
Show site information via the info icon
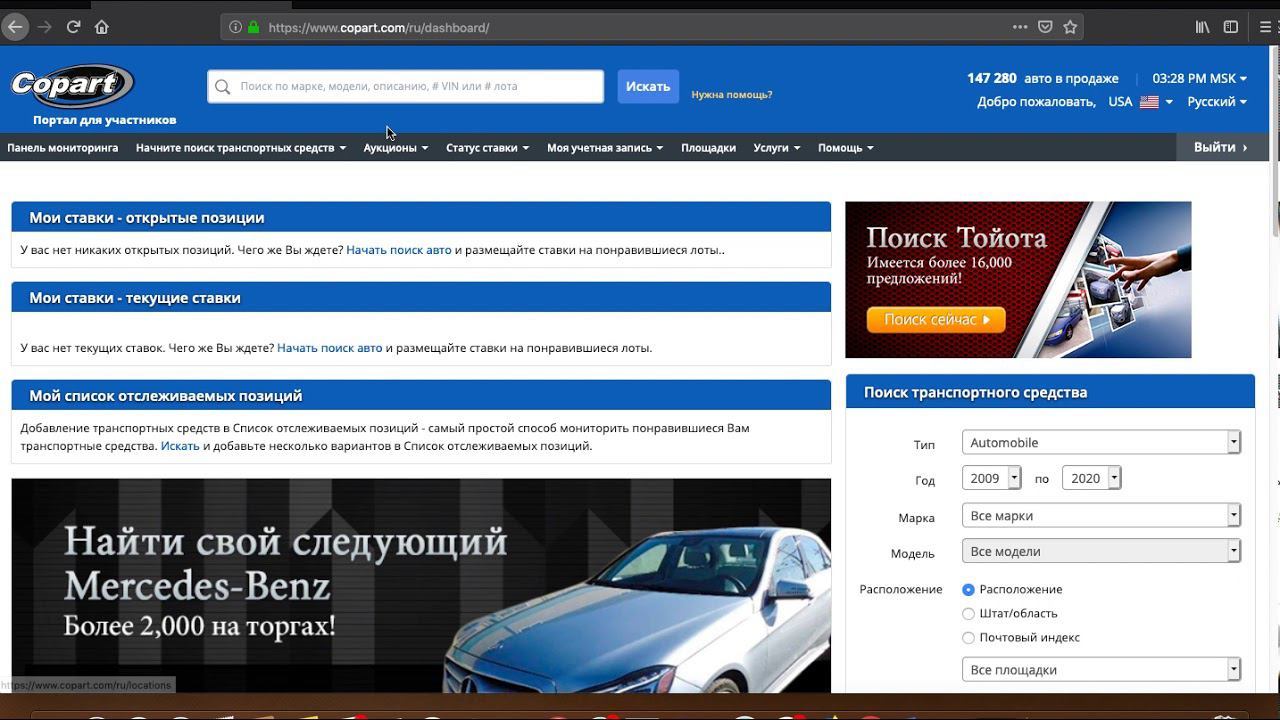coord(236,27)
